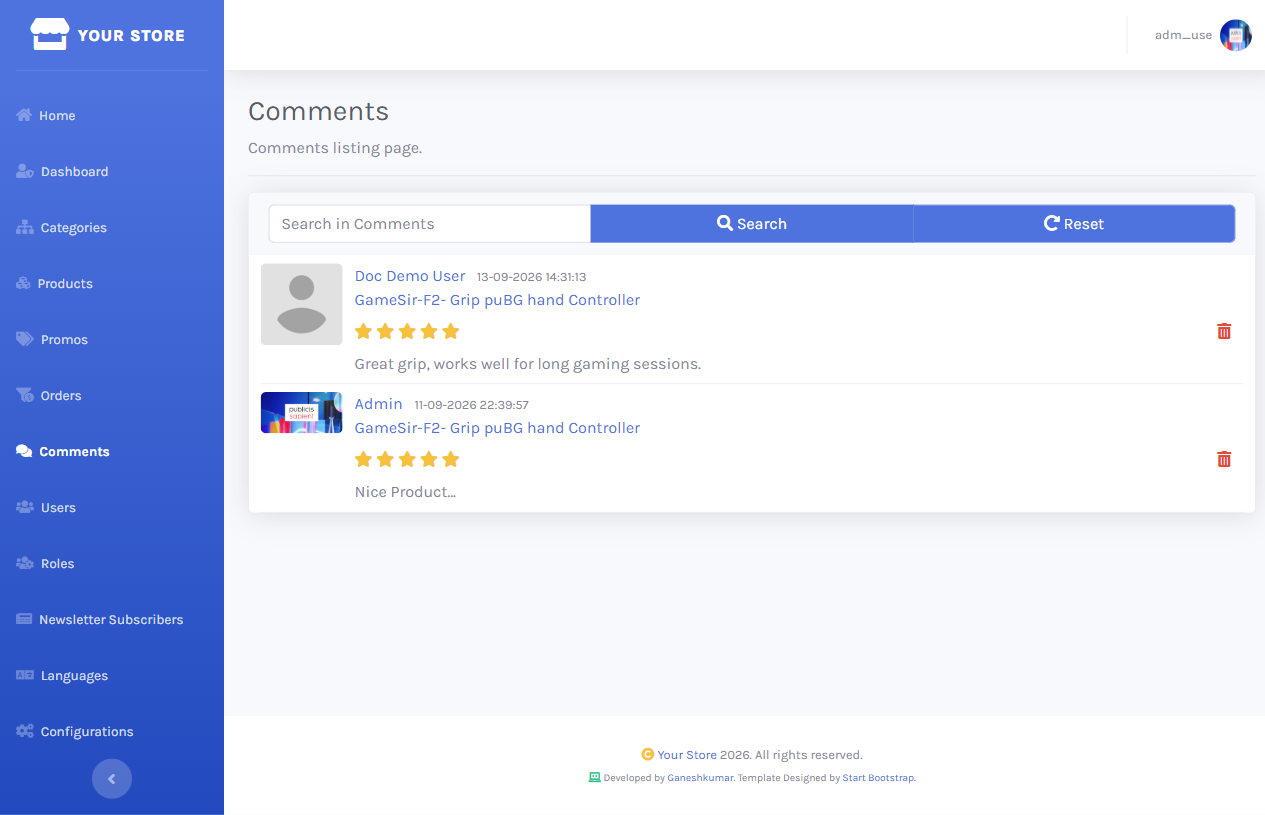This screenshot has width=1265, height=815.
Task: Click the Comments bubbles icon
Action: (24, 451)
